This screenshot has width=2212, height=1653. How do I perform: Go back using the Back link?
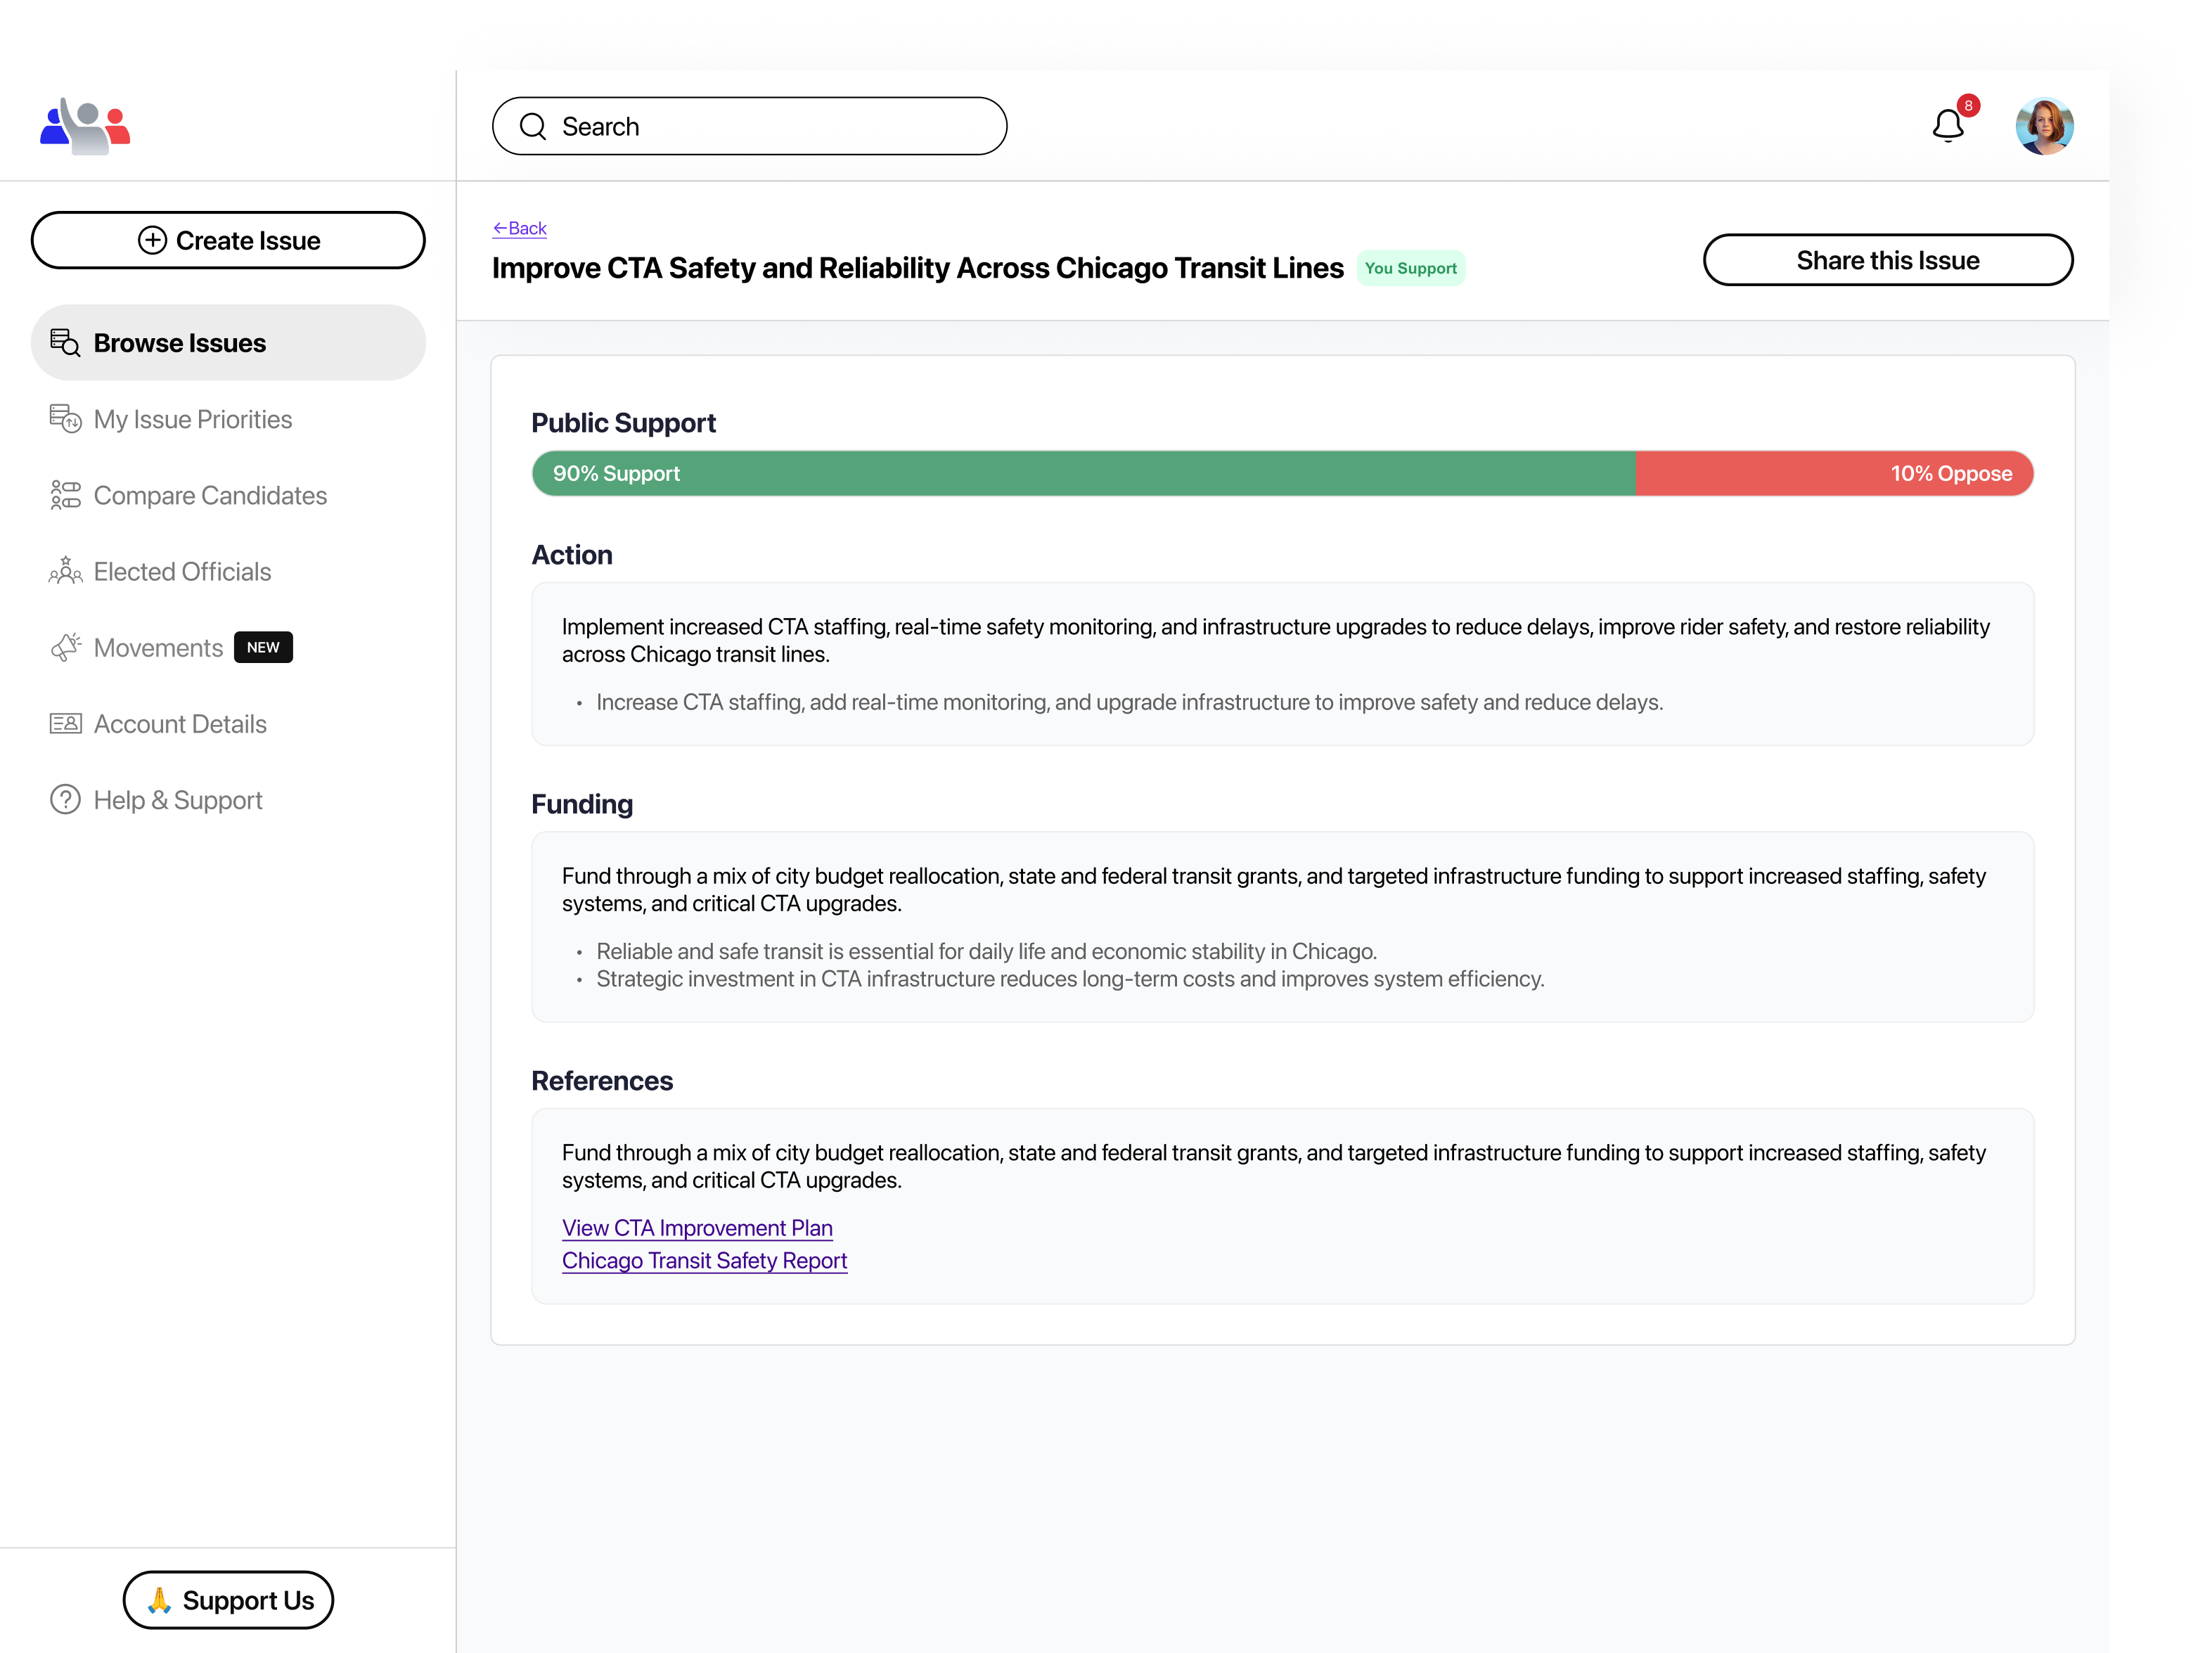click(x=519, y=228)
